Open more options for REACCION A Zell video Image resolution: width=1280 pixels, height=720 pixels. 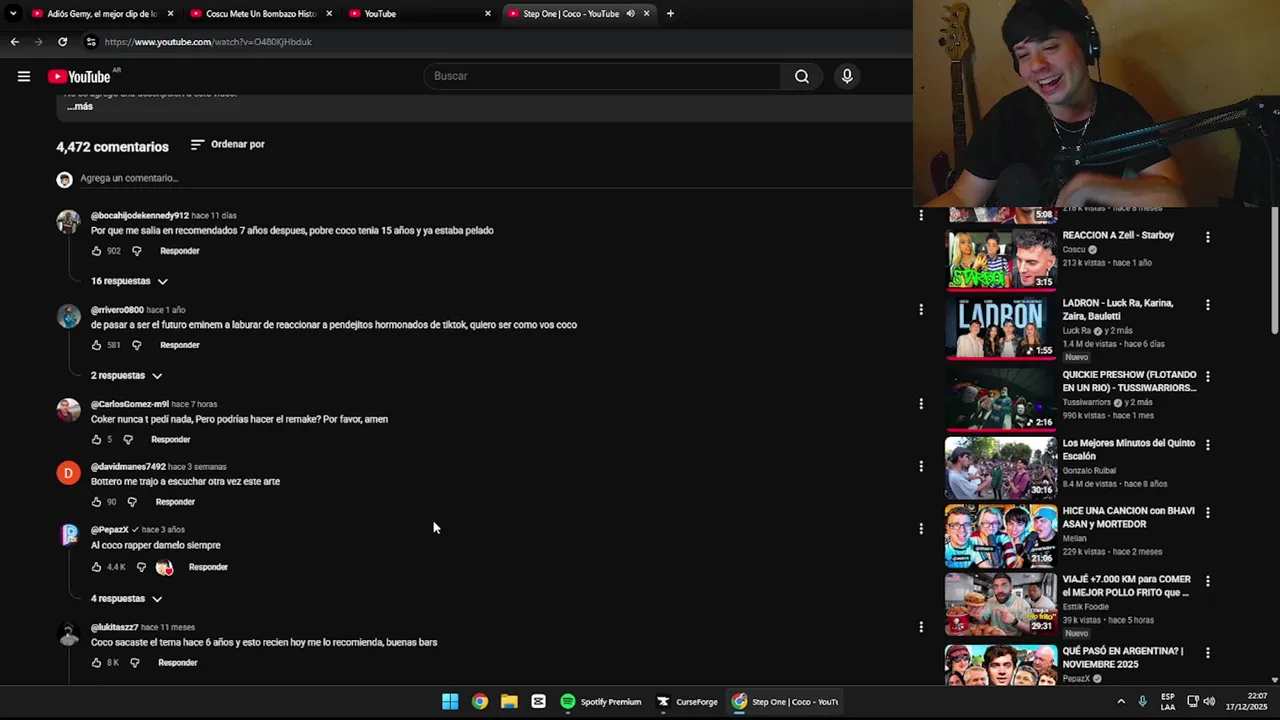1208,238
